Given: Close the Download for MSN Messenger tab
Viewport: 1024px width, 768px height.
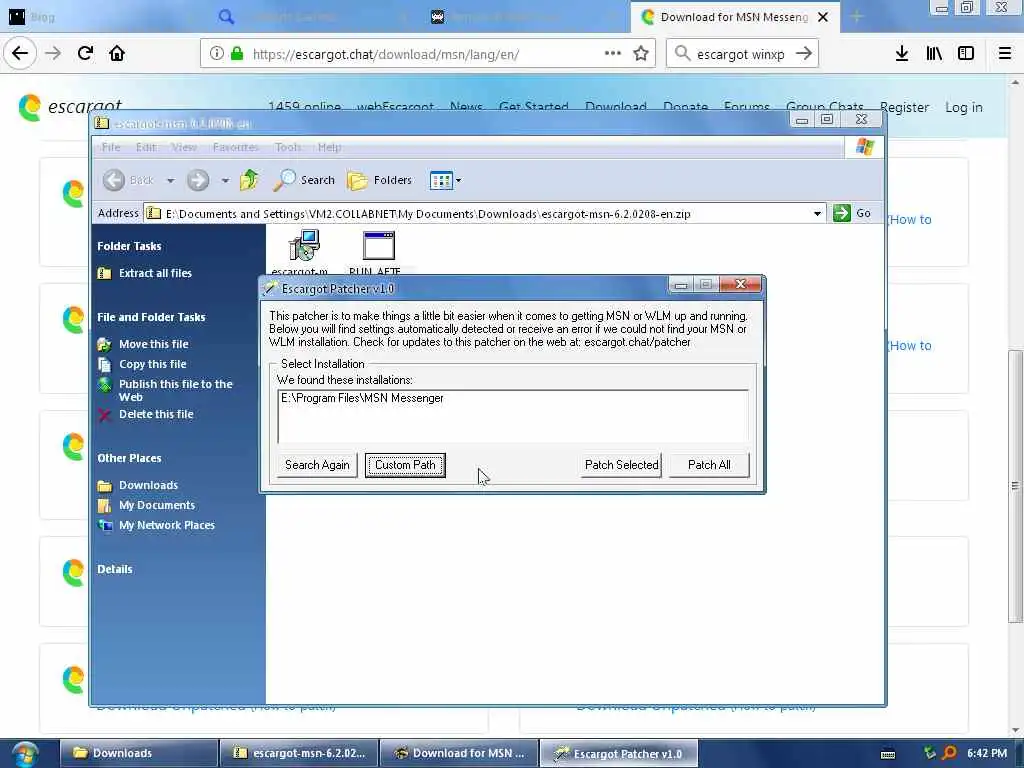Looking at the screenshot, I should point(823,17).
